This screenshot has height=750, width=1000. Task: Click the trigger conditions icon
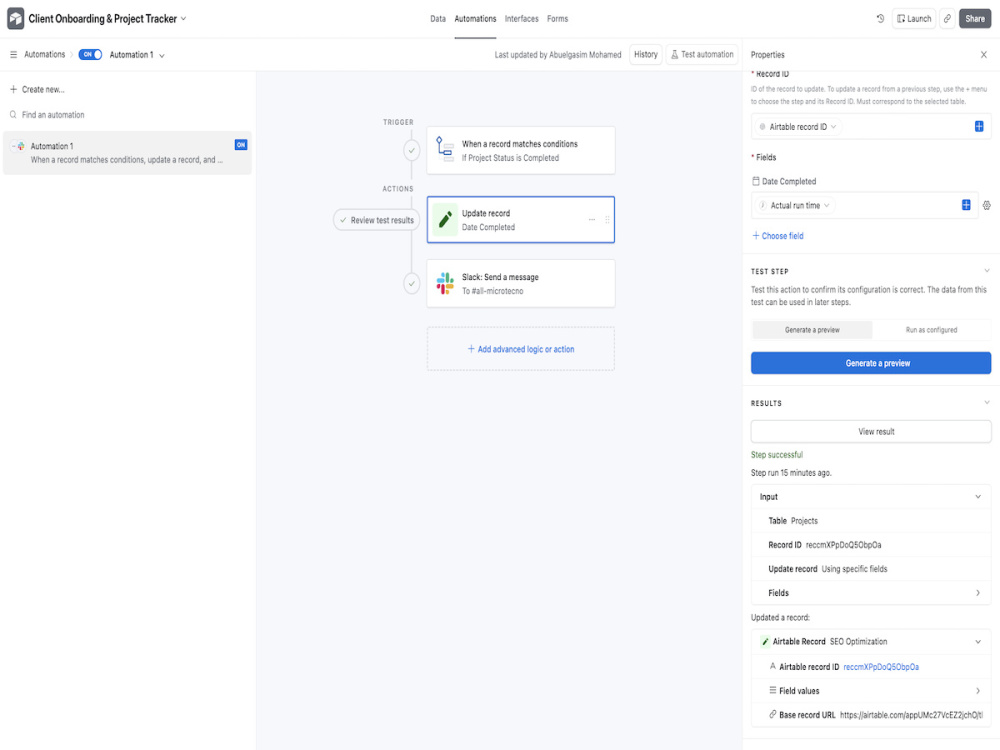tap(445, 150)
